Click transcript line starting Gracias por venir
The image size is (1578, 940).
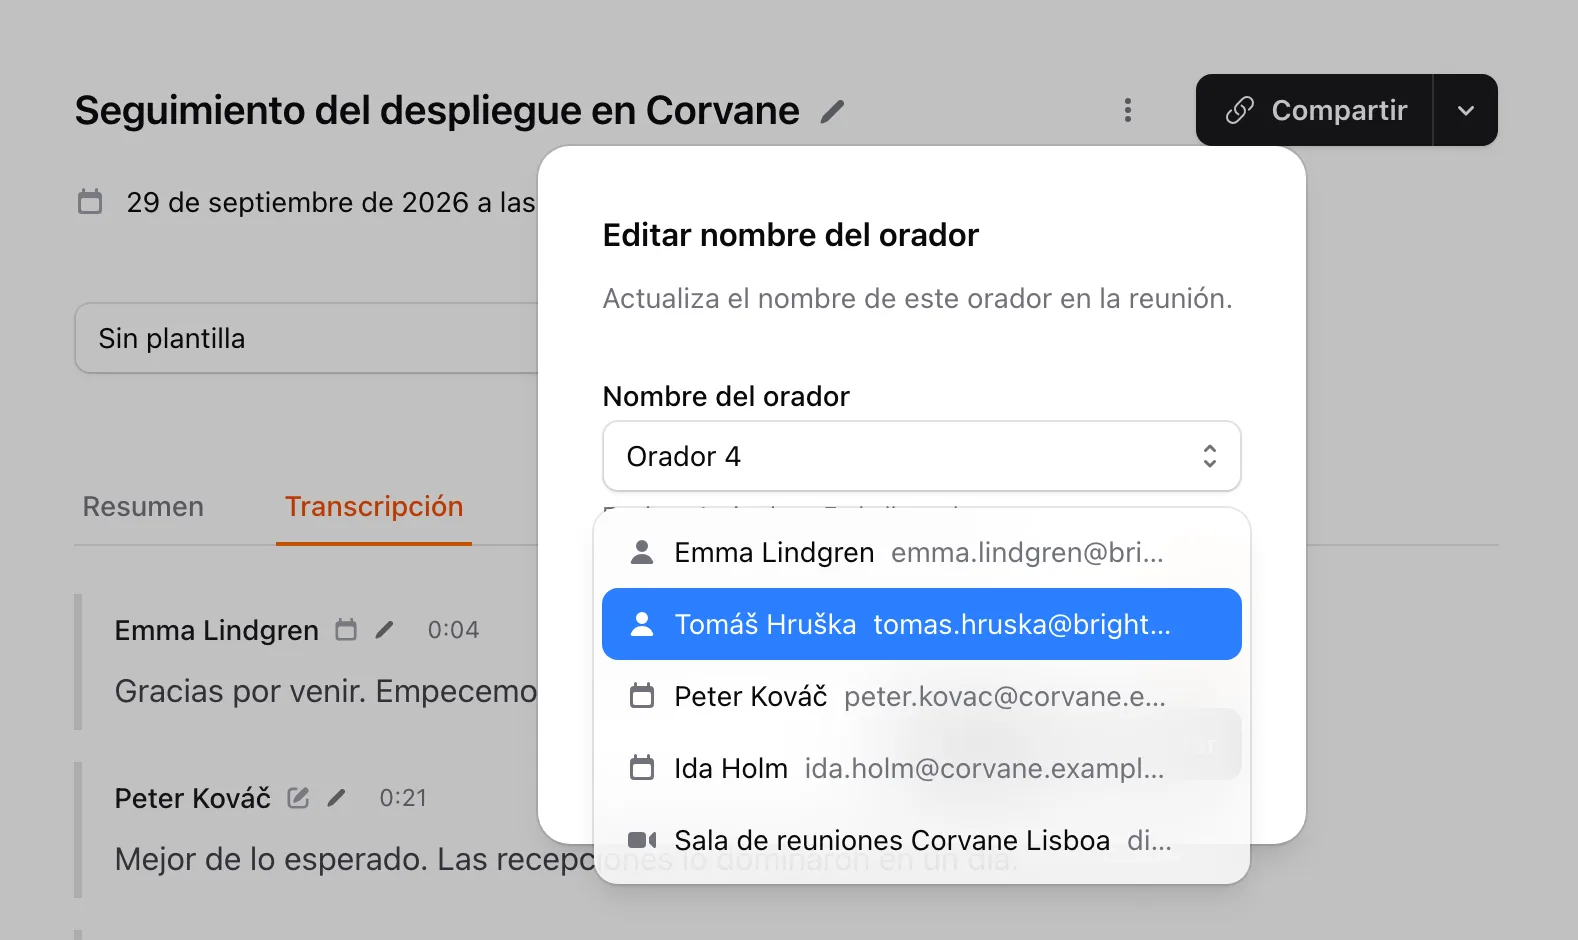point(326,691)
